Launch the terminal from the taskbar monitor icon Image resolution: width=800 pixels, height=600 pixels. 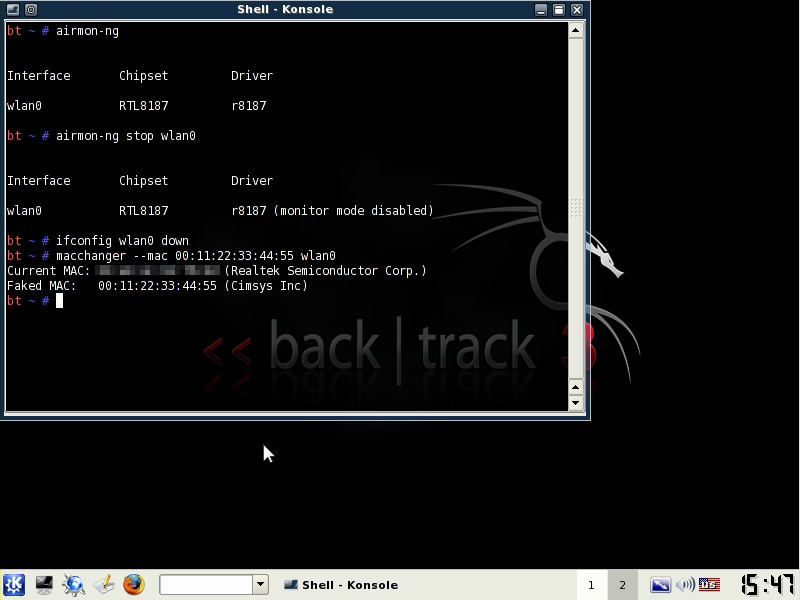[x=44, y=585]
